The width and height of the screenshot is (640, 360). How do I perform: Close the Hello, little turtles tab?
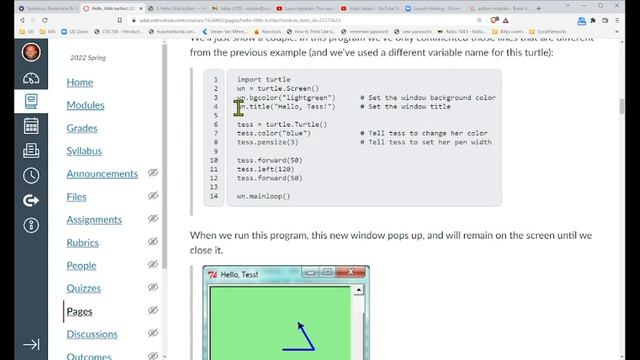pos(141,8)
